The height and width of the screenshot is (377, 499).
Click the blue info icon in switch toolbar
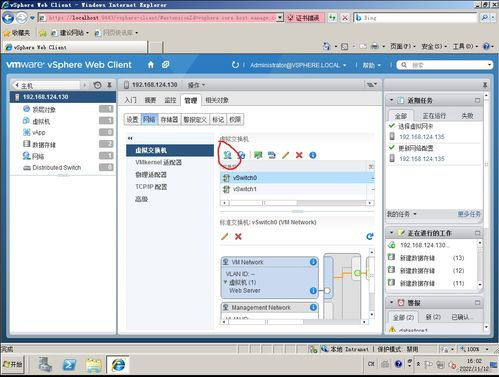(313, 155)
